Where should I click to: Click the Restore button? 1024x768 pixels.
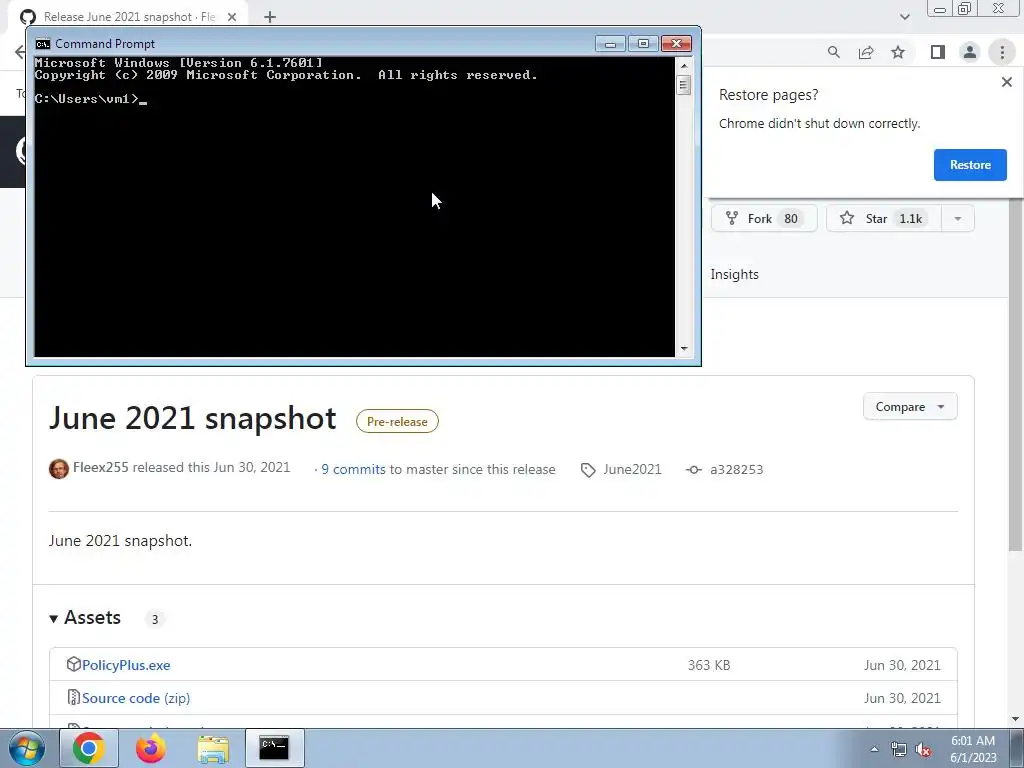click(x=970, y=165)
